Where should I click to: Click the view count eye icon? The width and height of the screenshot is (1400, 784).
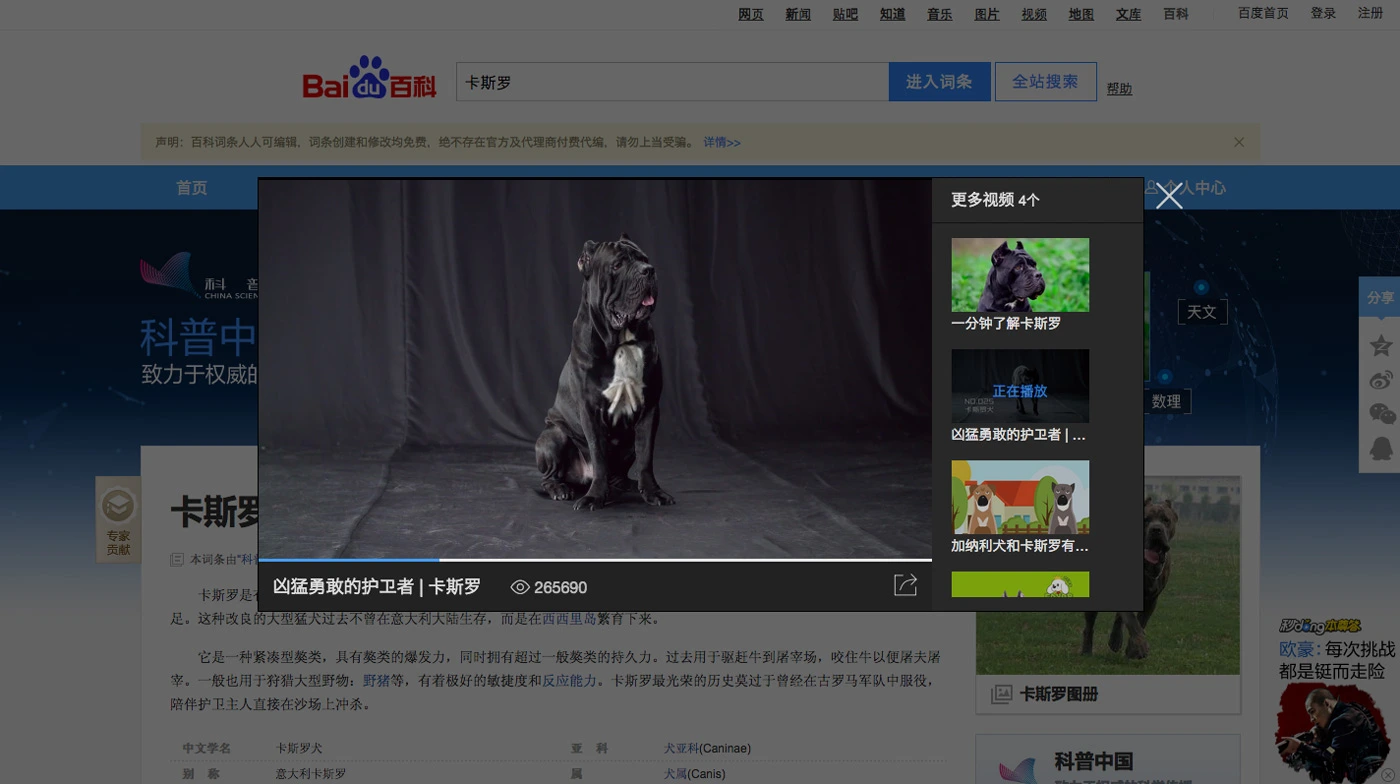[518, 587]
